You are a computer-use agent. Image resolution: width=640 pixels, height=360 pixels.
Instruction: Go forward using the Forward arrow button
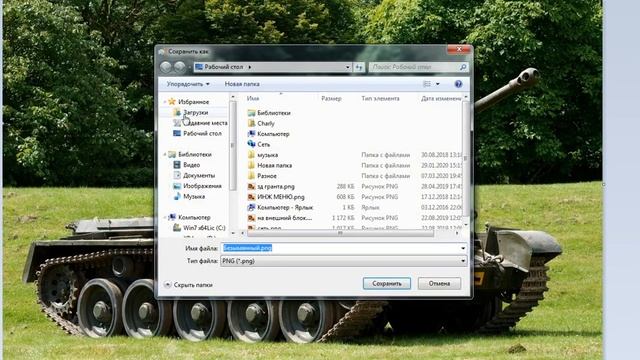click(x=180, y=67)
